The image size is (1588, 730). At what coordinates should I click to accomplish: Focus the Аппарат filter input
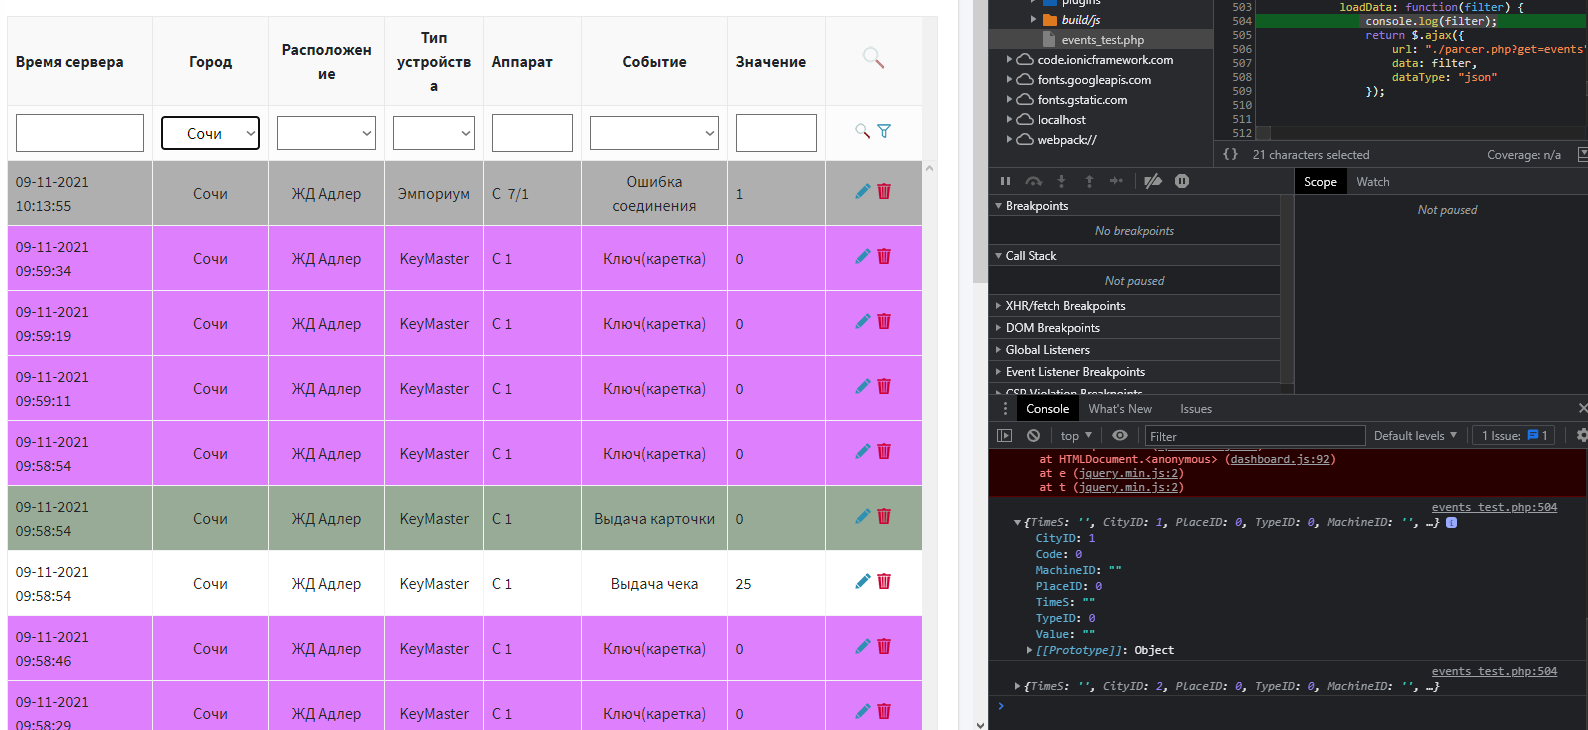532,133
